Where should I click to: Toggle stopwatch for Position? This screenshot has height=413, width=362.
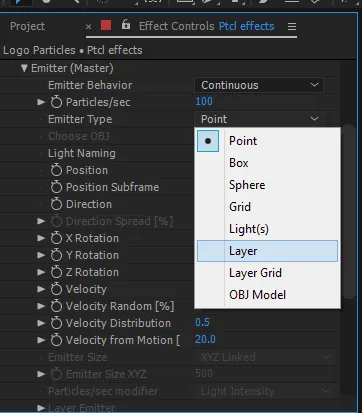pyautogui.click(x=56, y=170)
